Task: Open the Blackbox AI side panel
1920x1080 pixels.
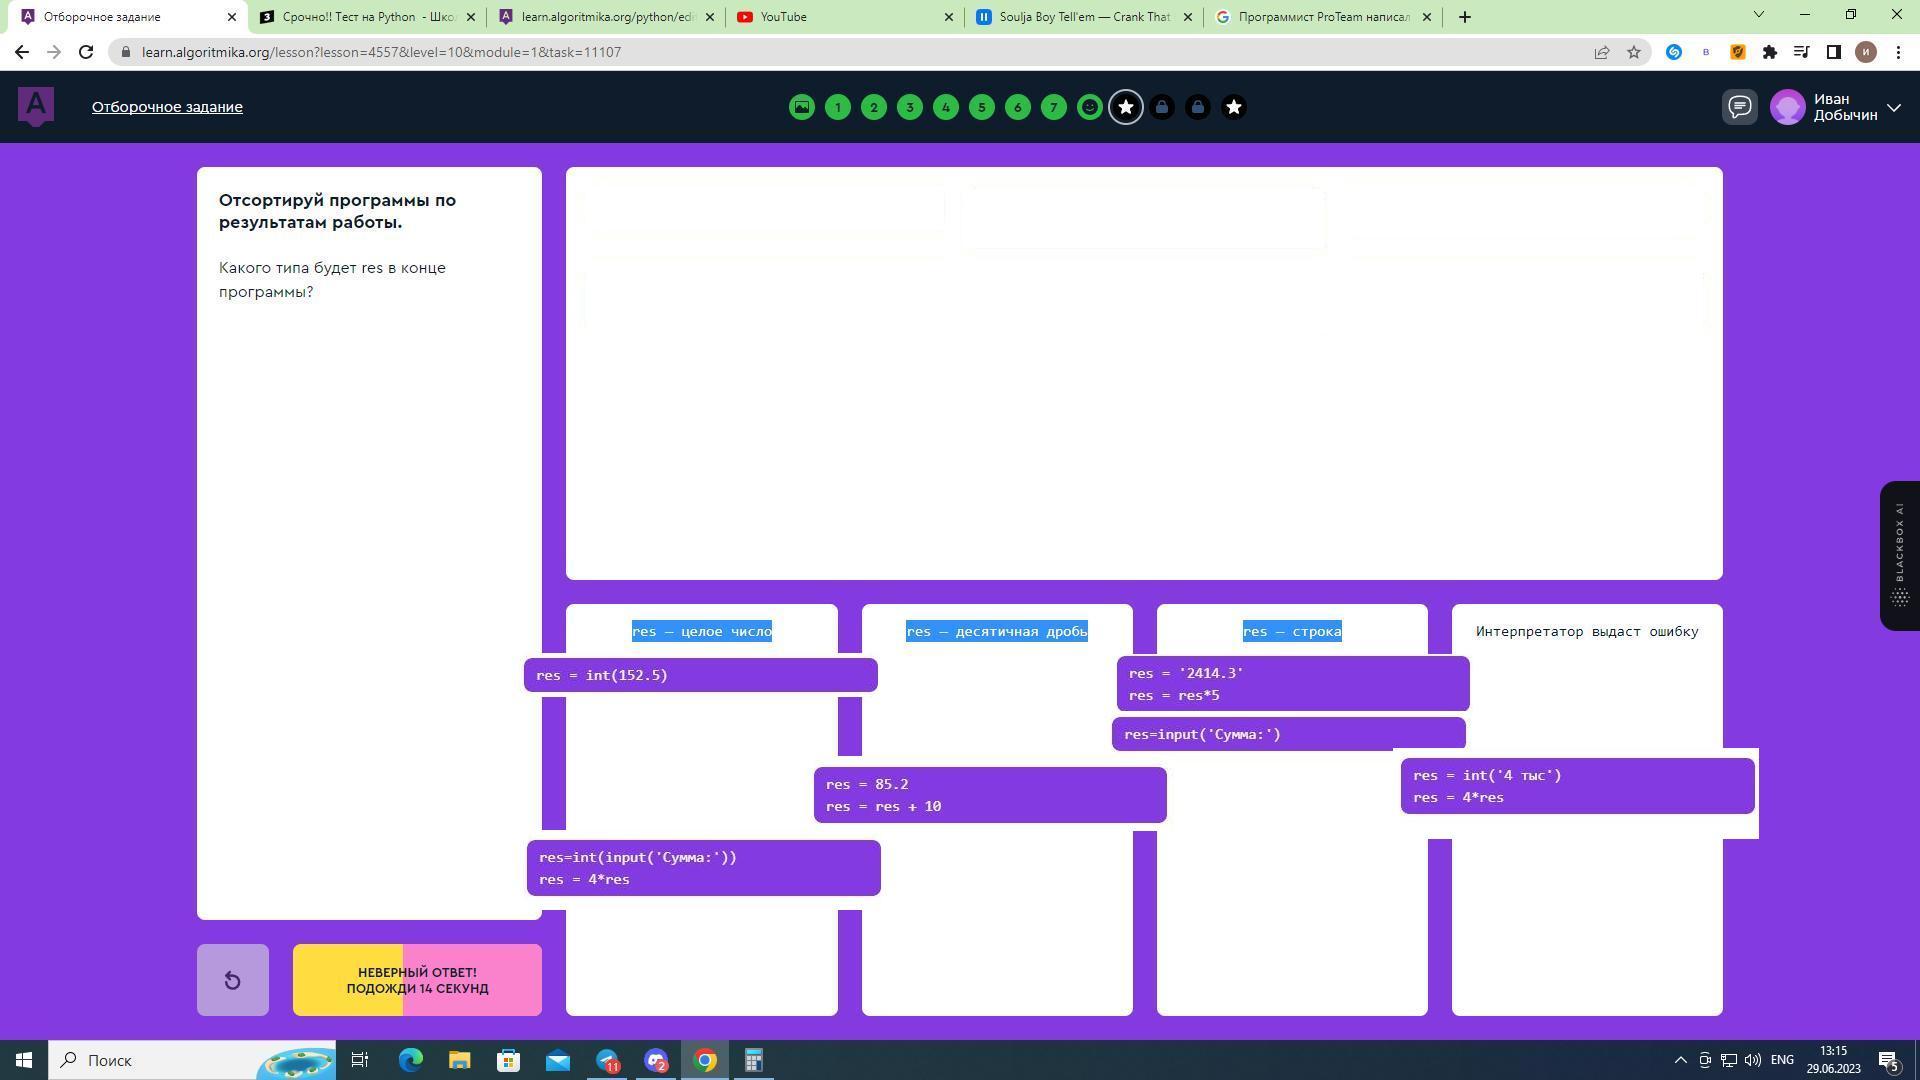Action: click(x=1899, y=556)
